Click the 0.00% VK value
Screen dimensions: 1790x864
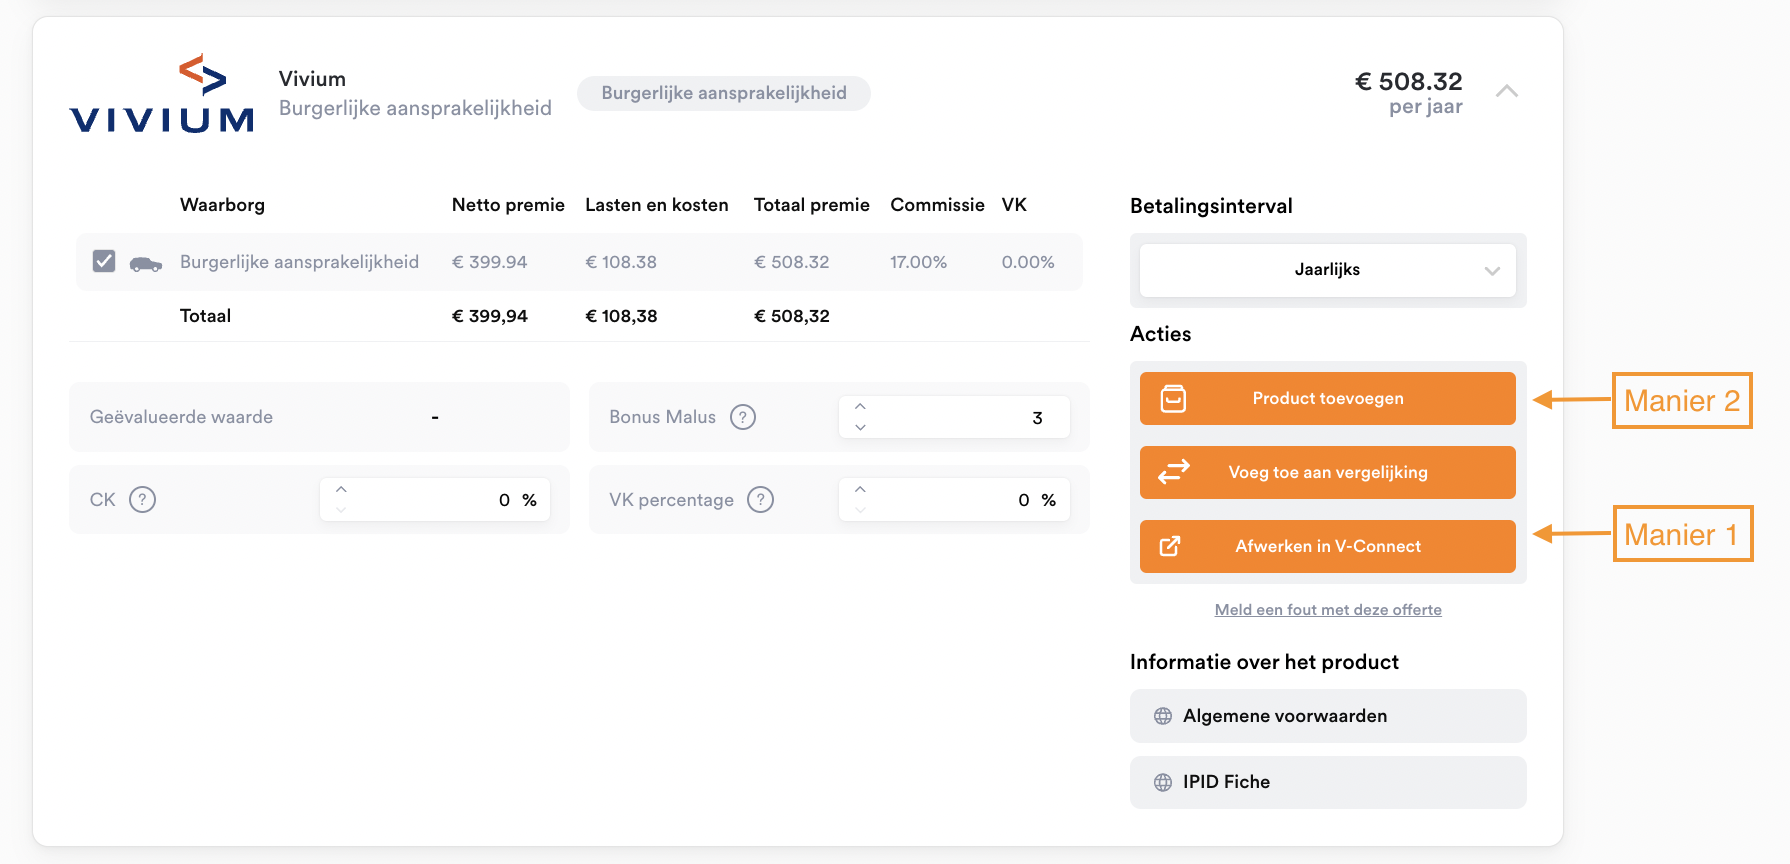1028,262
